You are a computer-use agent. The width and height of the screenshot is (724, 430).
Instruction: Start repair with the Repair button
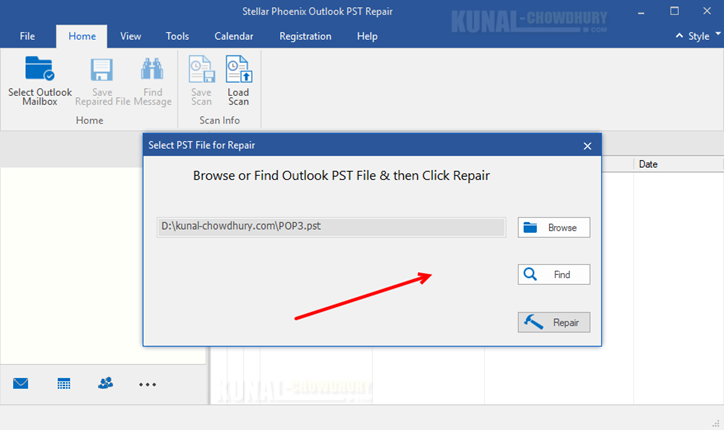pyautogui.click(x=554, y=322)
